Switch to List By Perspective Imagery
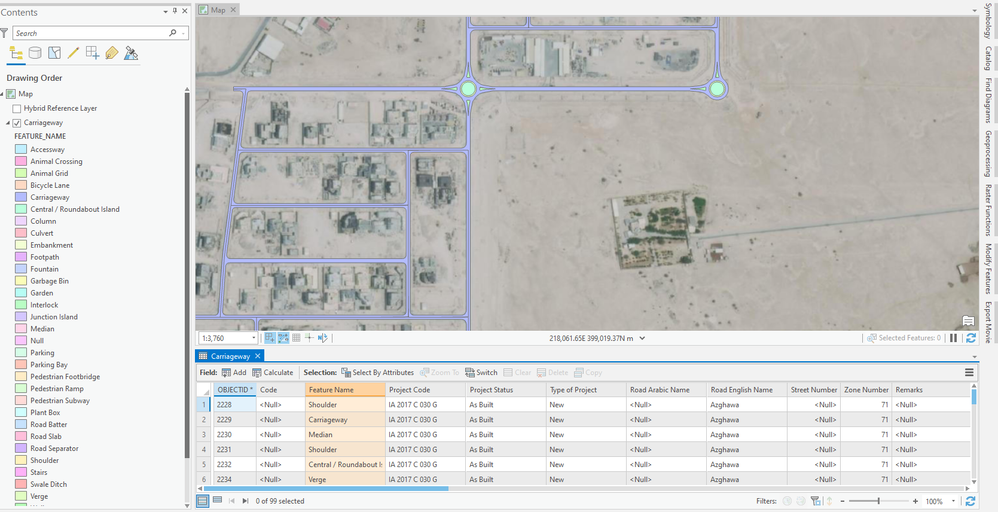Screen dimensions: 998x512 pyautogui.click(x=131, y=53)
